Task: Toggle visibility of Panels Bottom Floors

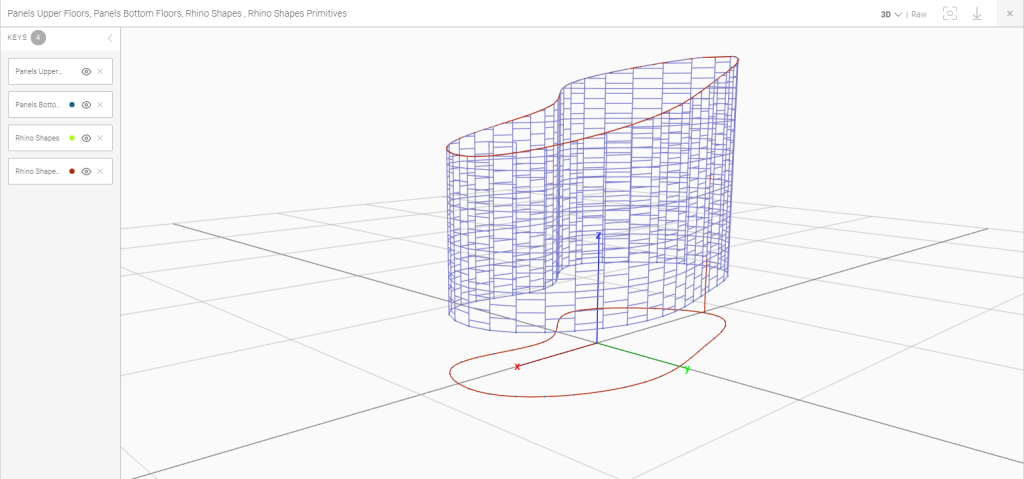Action: 86,105
